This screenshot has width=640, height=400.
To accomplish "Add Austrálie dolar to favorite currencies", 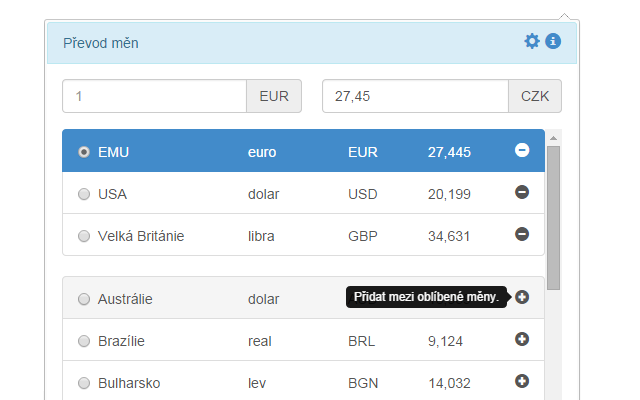I will pyautogui.click(x=522, y=297).
